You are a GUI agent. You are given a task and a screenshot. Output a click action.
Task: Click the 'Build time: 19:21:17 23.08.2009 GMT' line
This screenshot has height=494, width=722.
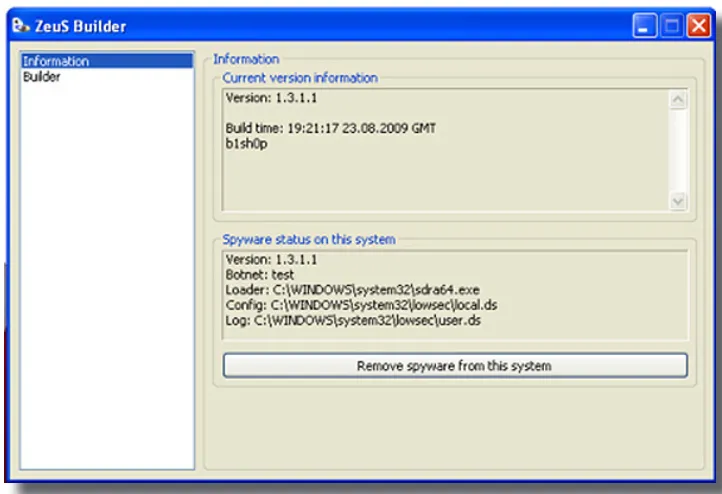[x=331, y=128]
